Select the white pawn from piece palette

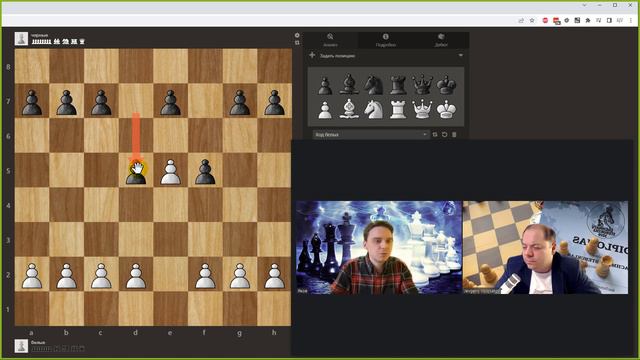(x=325, y=110)
